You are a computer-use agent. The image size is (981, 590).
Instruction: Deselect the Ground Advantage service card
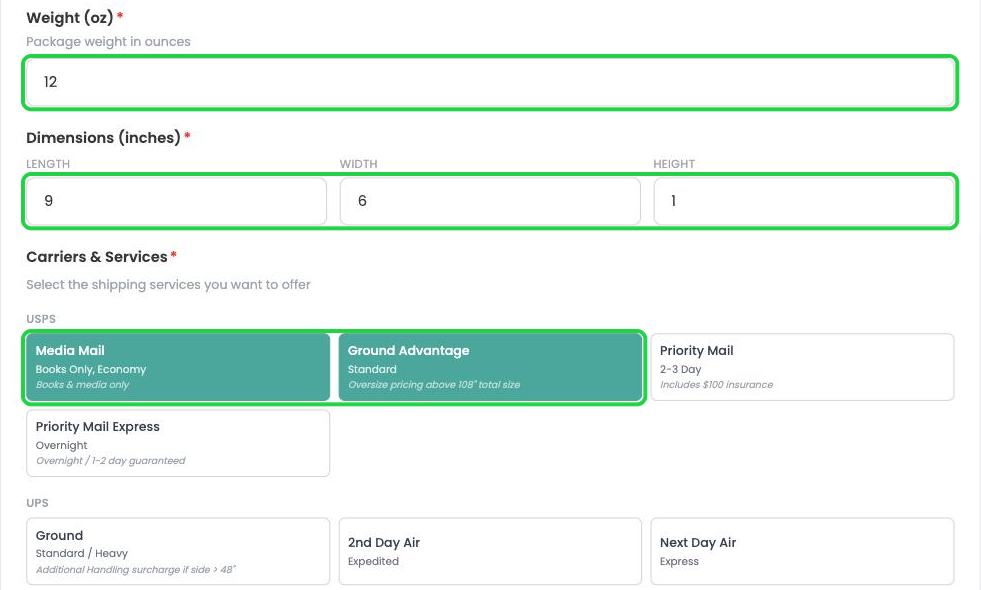490,367
